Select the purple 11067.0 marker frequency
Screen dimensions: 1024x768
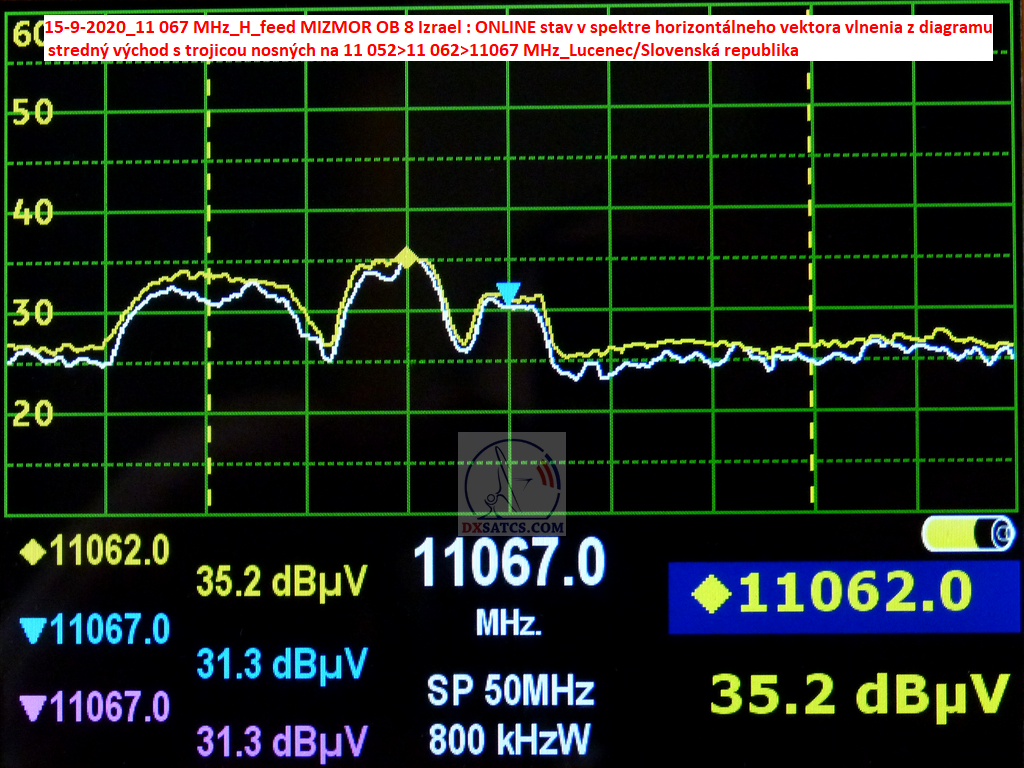(110, 708)
